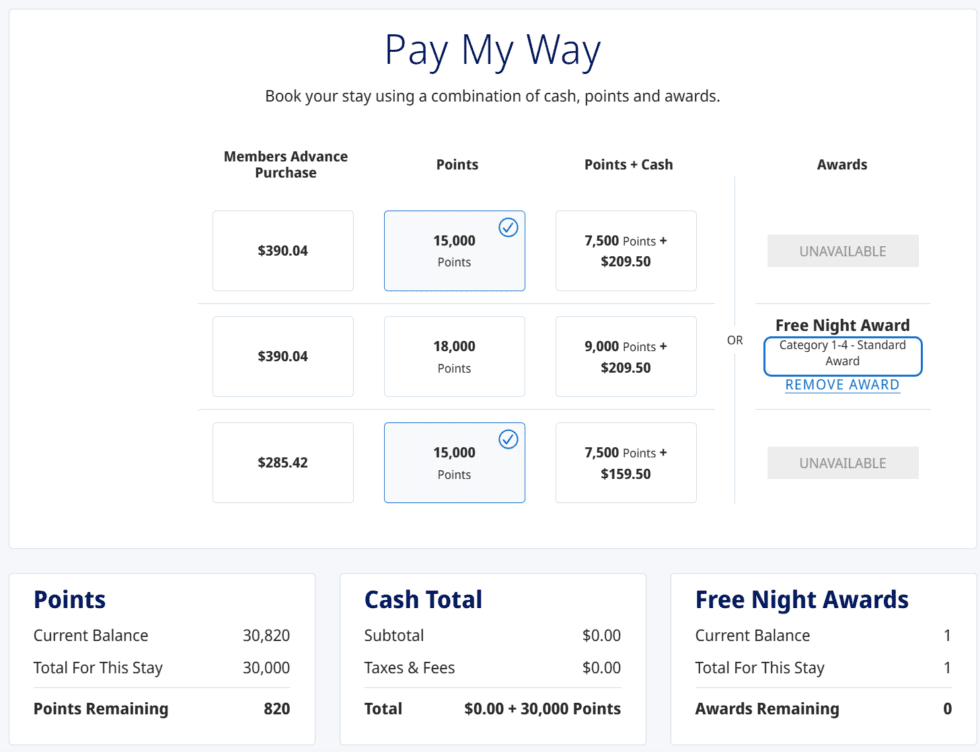Viewport: 980px width, 752px height.
Task: Click the Pay My Way heading
Action: 491,50
